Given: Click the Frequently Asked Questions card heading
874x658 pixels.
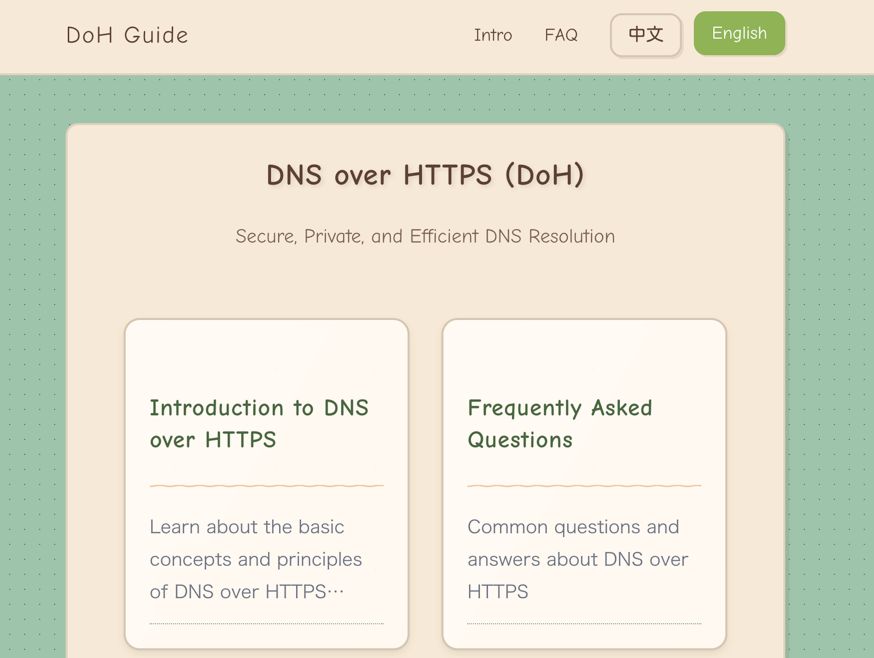Looking at the screenshot, I should (559, 423).
